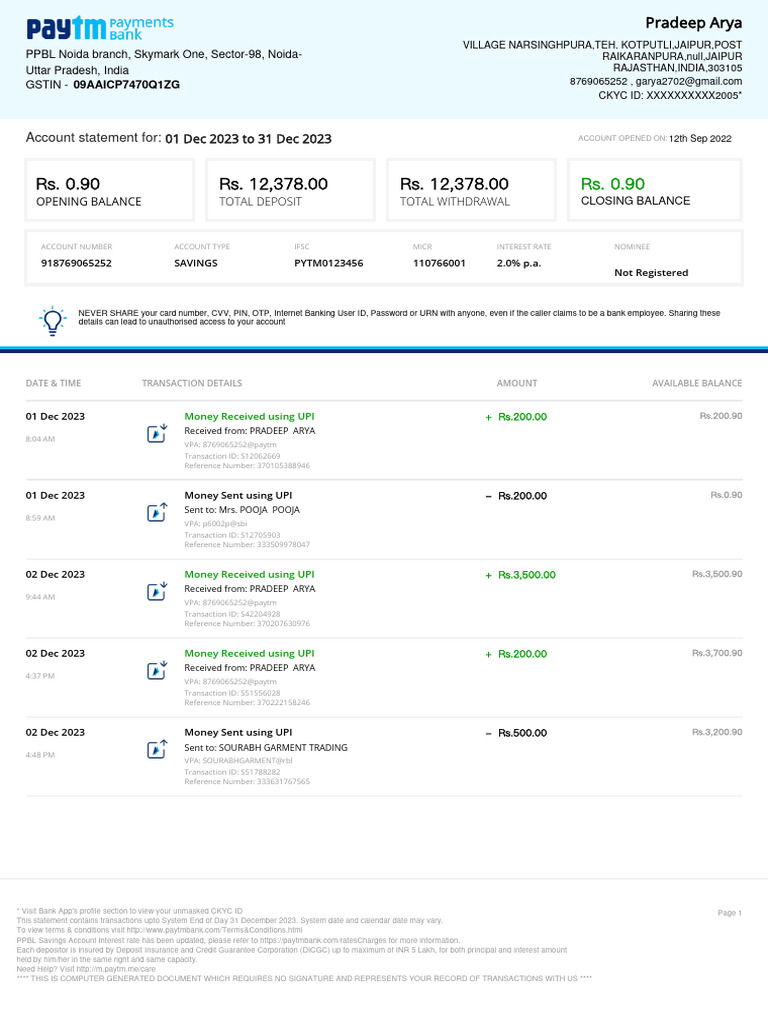Click the − Rs.500.00 amount
Screen dimensions: 768x1024
click(516, 733)
